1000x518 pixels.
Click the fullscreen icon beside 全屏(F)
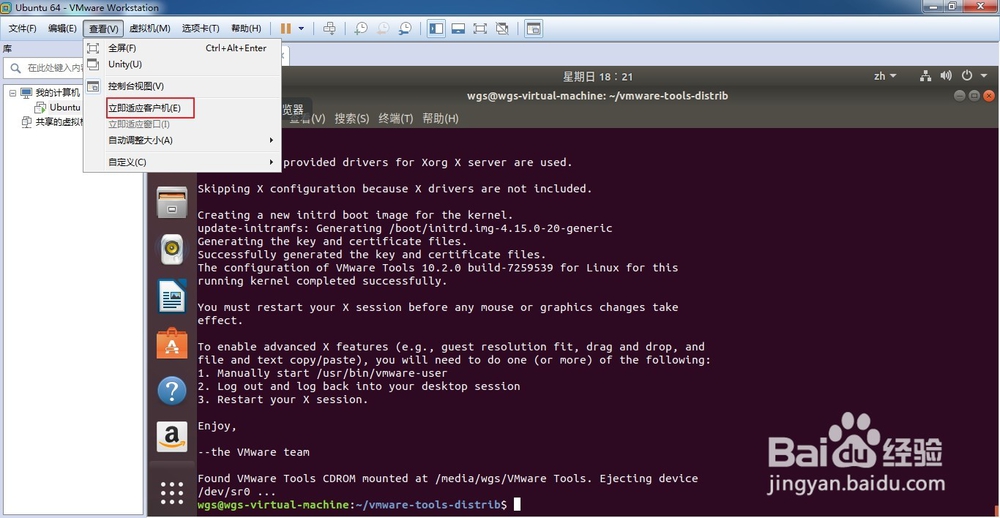pyautogui.click(x=93, y=48)
